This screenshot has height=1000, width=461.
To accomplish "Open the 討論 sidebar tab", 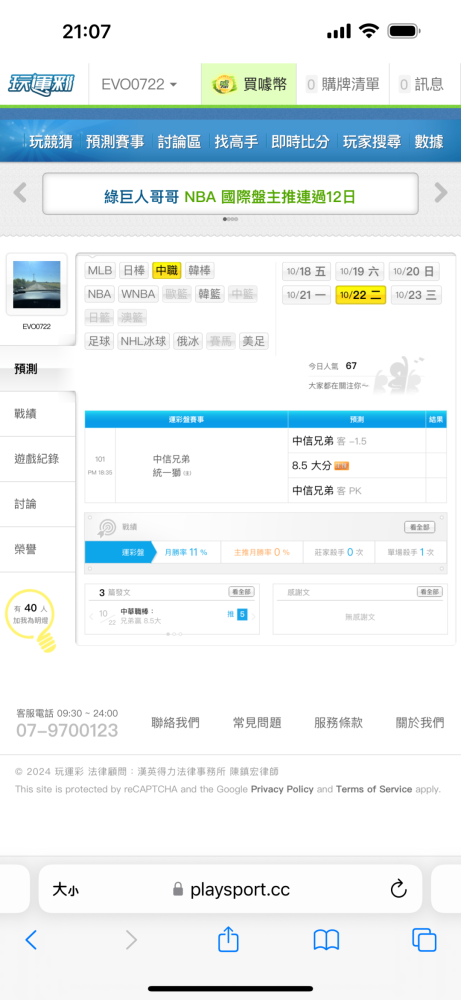I will 37,504.
